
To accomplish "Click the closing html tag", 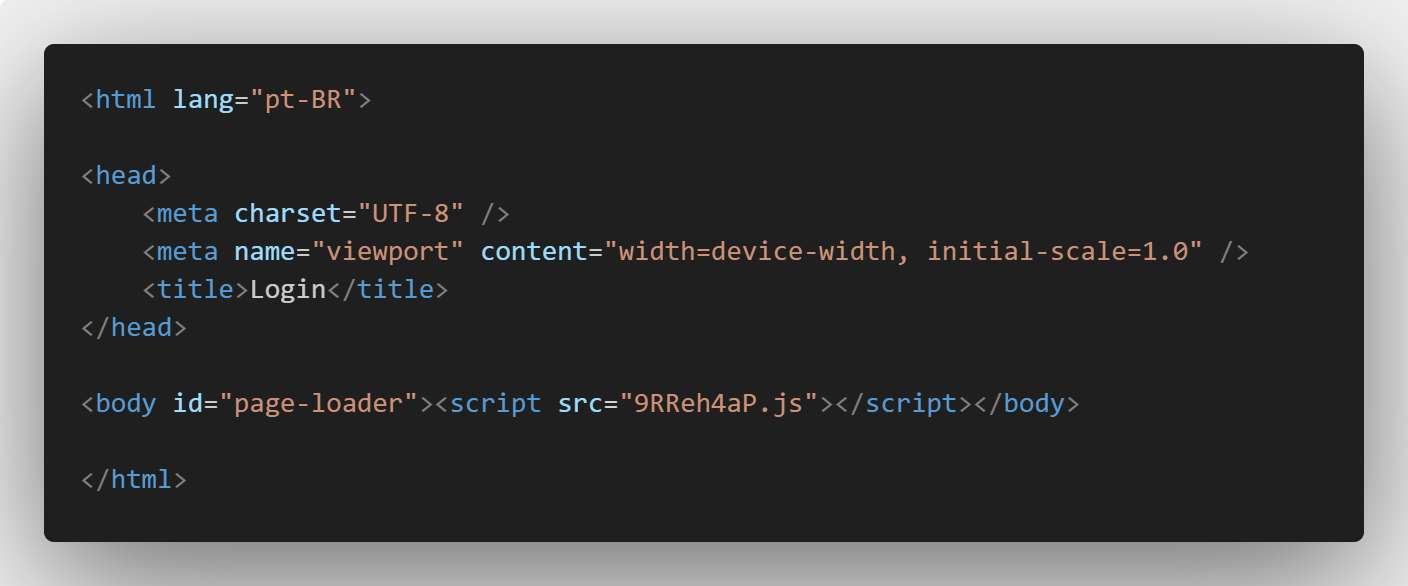I will [x=134, y=480].
